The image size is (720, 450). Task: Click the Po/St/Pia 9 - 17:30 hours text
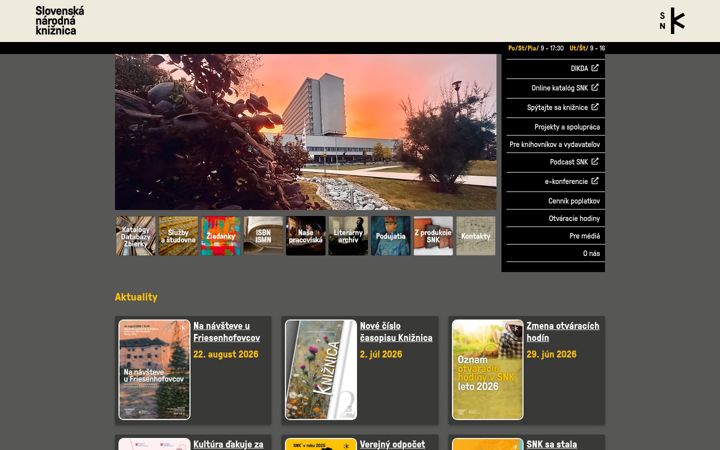coord(535,48)
